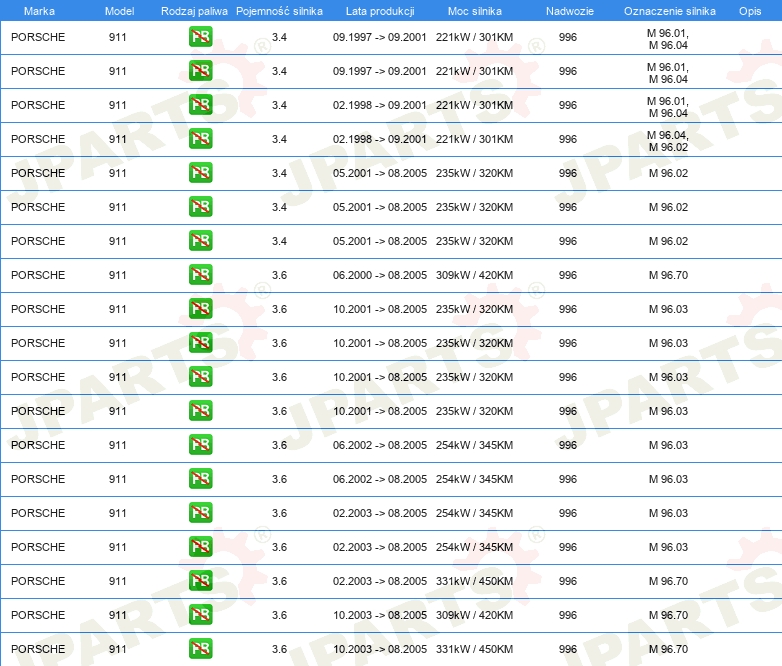The height and width of the screenshot is (666, 782).
Task: Click fuel icon in the 02.2003 331kW row
Action: [x=200, y=581]
